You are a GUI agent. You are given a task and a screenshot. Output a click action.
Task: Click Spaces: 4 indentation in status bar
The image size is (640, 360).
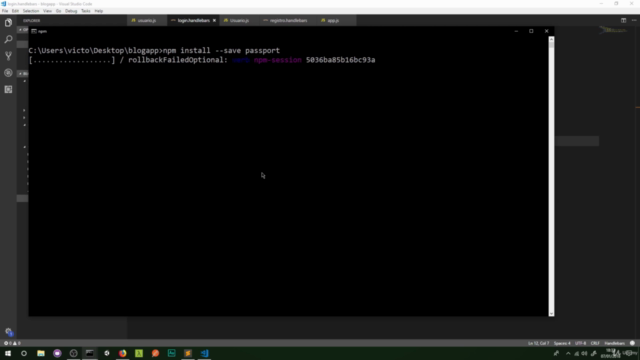pos(562,343)
